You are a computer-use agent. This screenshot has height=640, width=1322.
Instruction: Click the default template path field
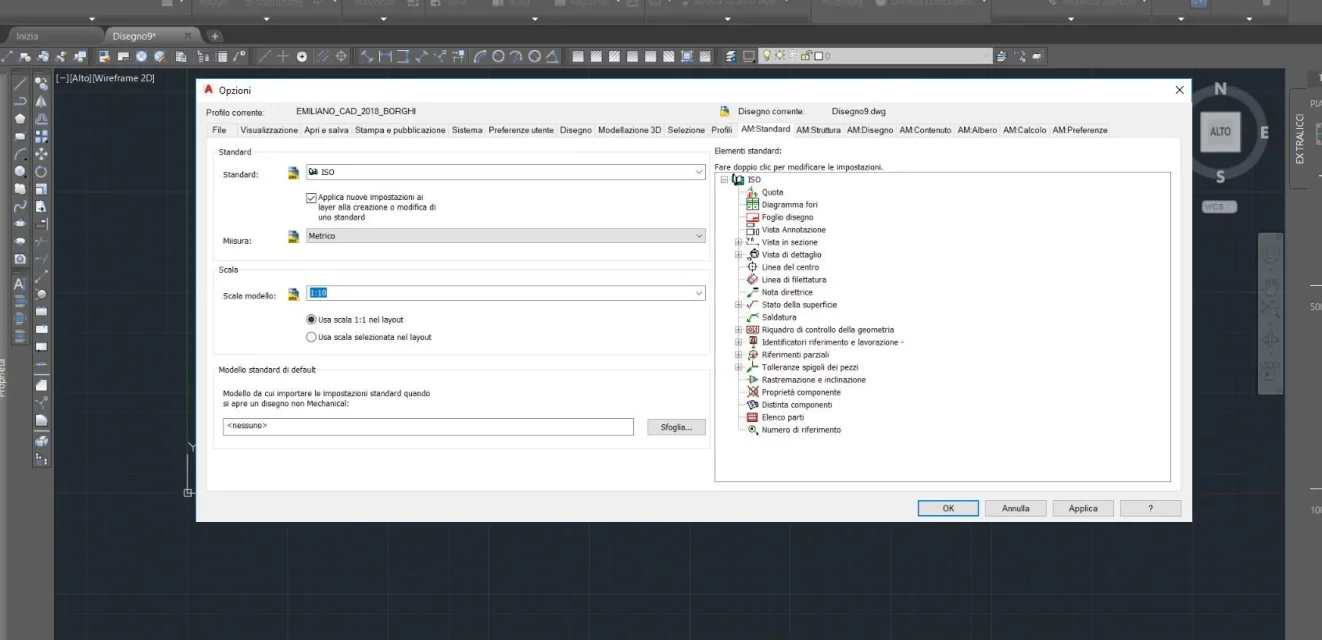click(428, 427)
